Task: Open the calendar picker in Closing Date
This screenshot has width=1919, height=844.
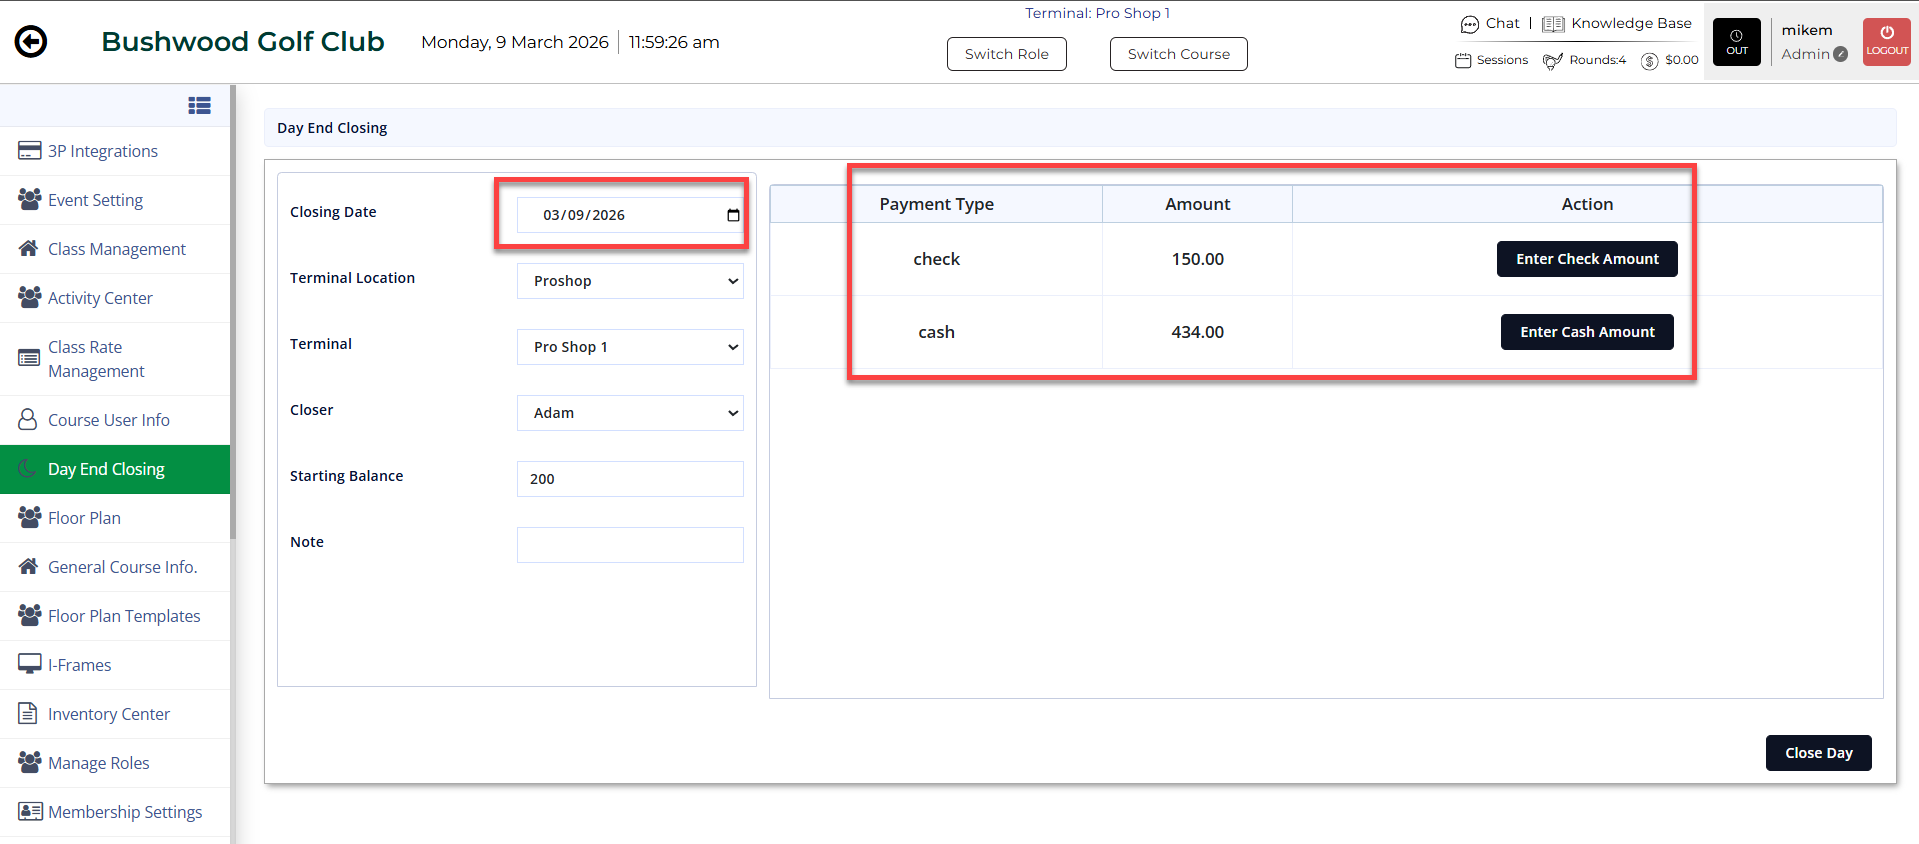Action: 733,215
